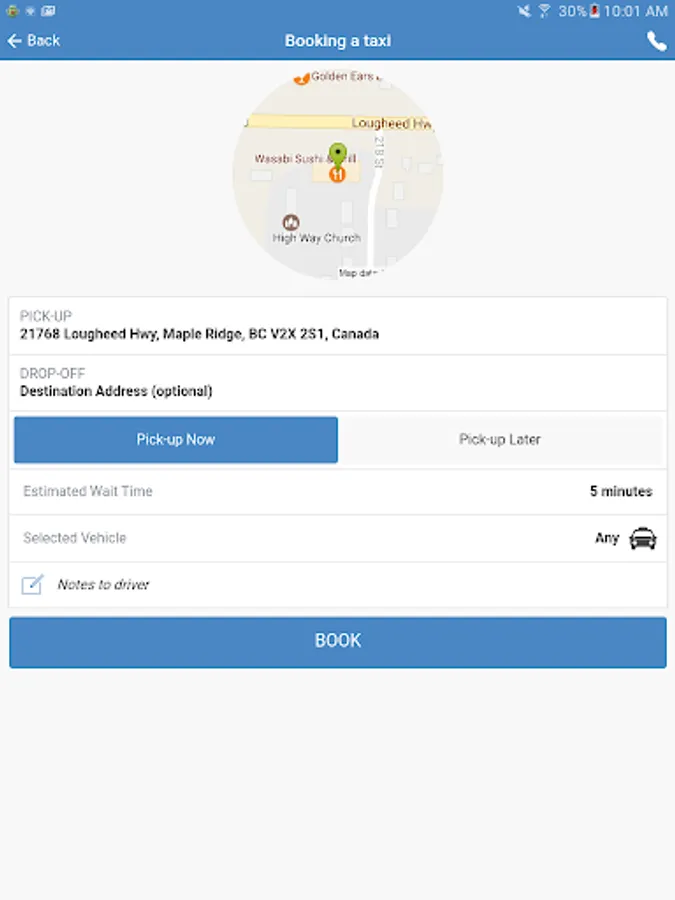Viewport: 675px width, 900px height.
Task: Tap the phone call icon
Action: pos(656,41)
